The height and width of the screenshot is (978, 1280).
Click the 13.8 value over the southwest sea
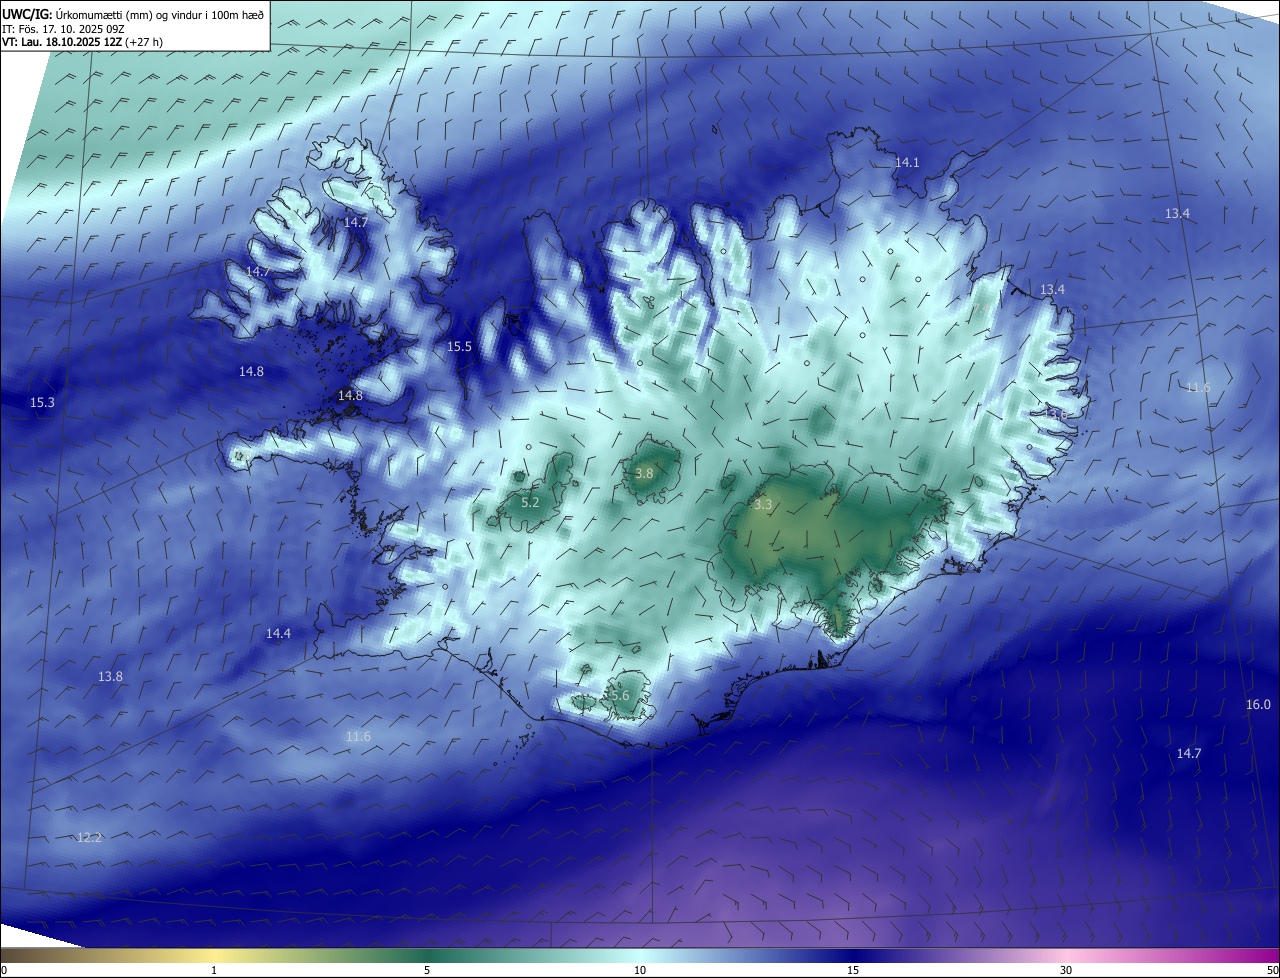[110, 676]
